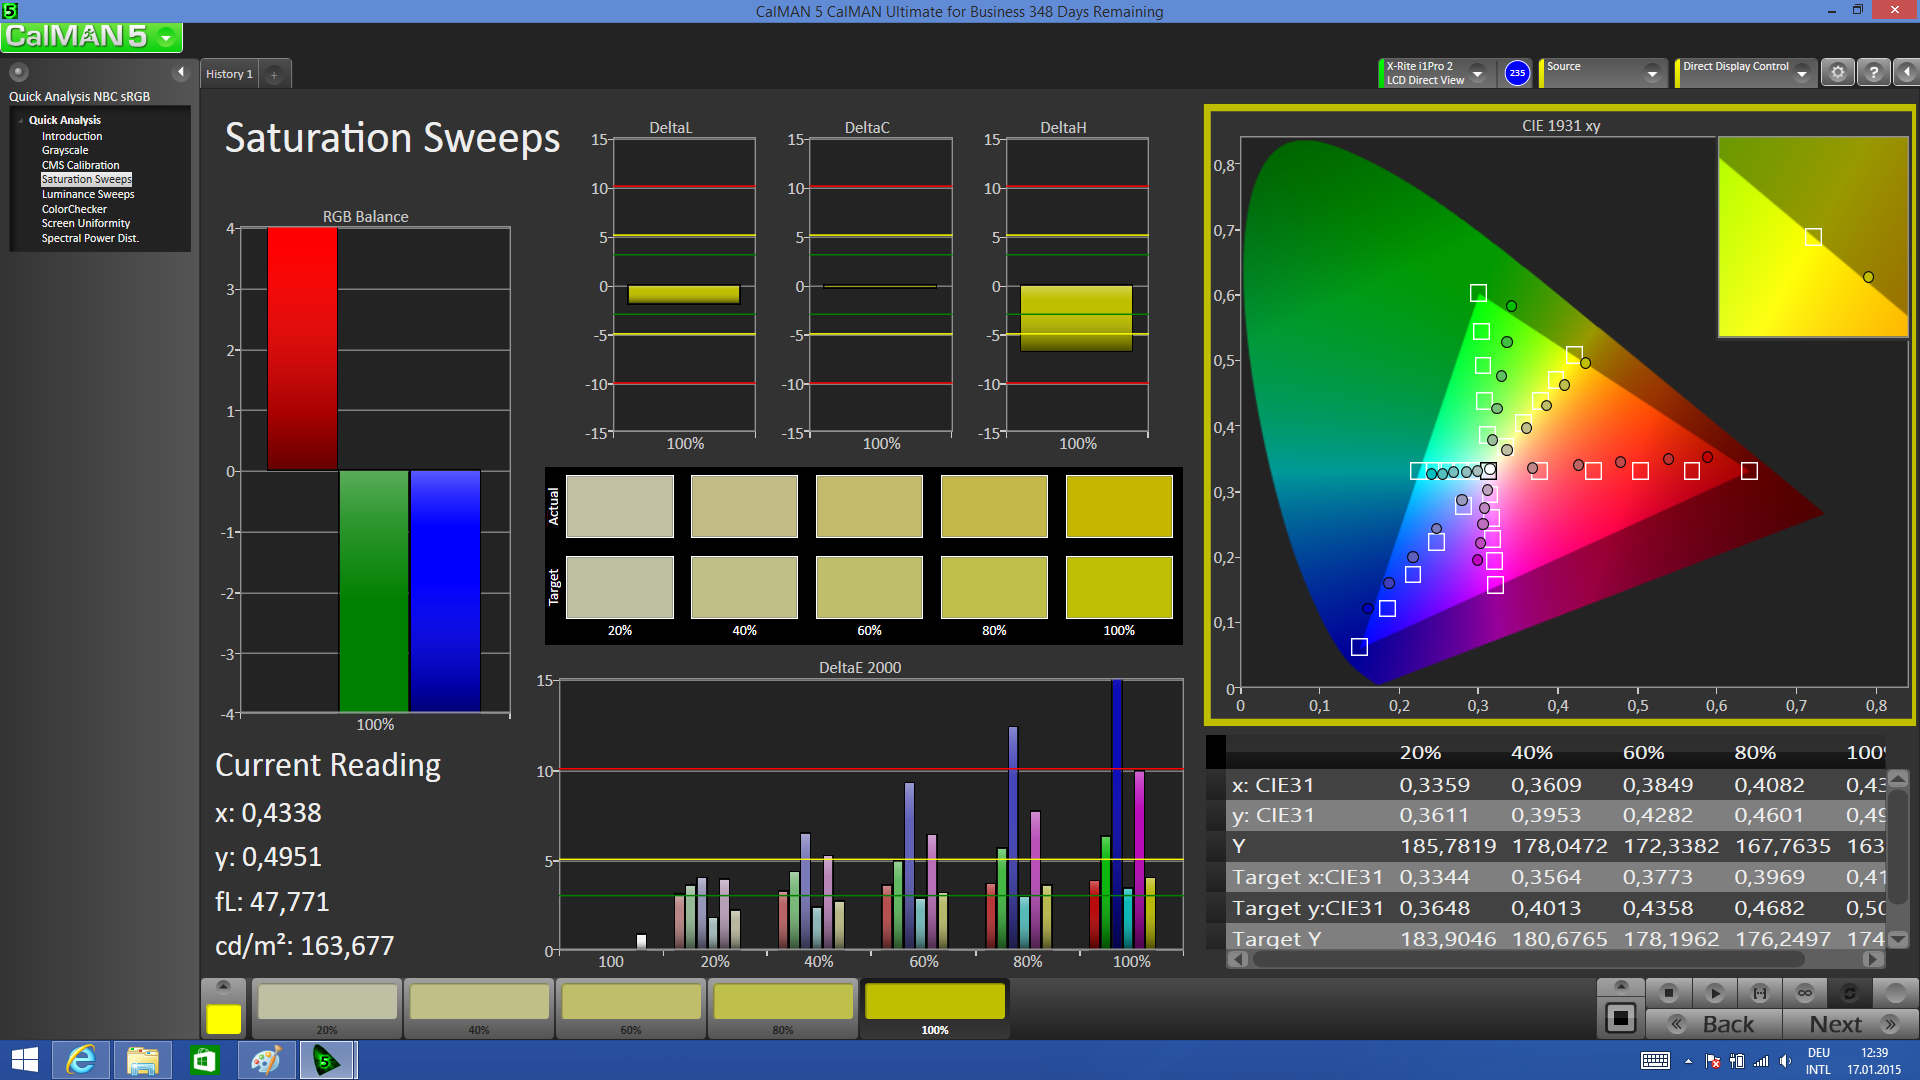Expand the Source dropdown
1920x1080 pixels.
(1652, 73)
